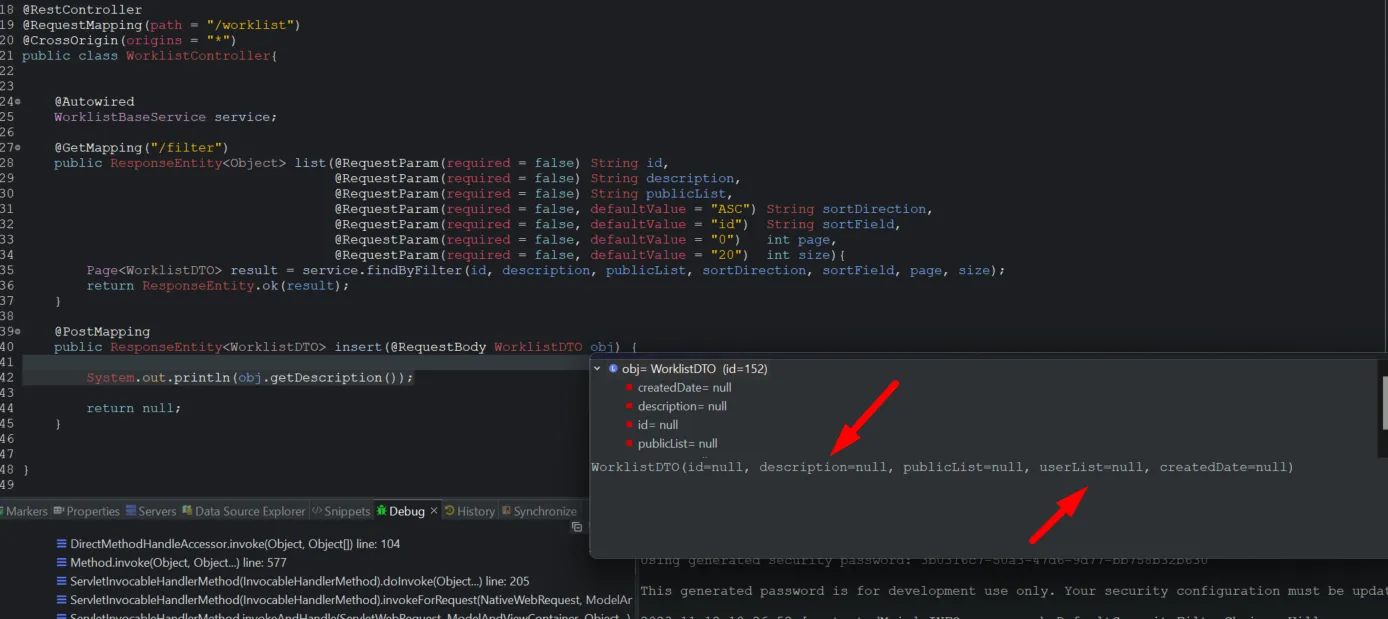Image resolution: width=1388 pixels, height=619 pixels.
Task: Click the Debug bug icon
Action: (x=381, y=511)
